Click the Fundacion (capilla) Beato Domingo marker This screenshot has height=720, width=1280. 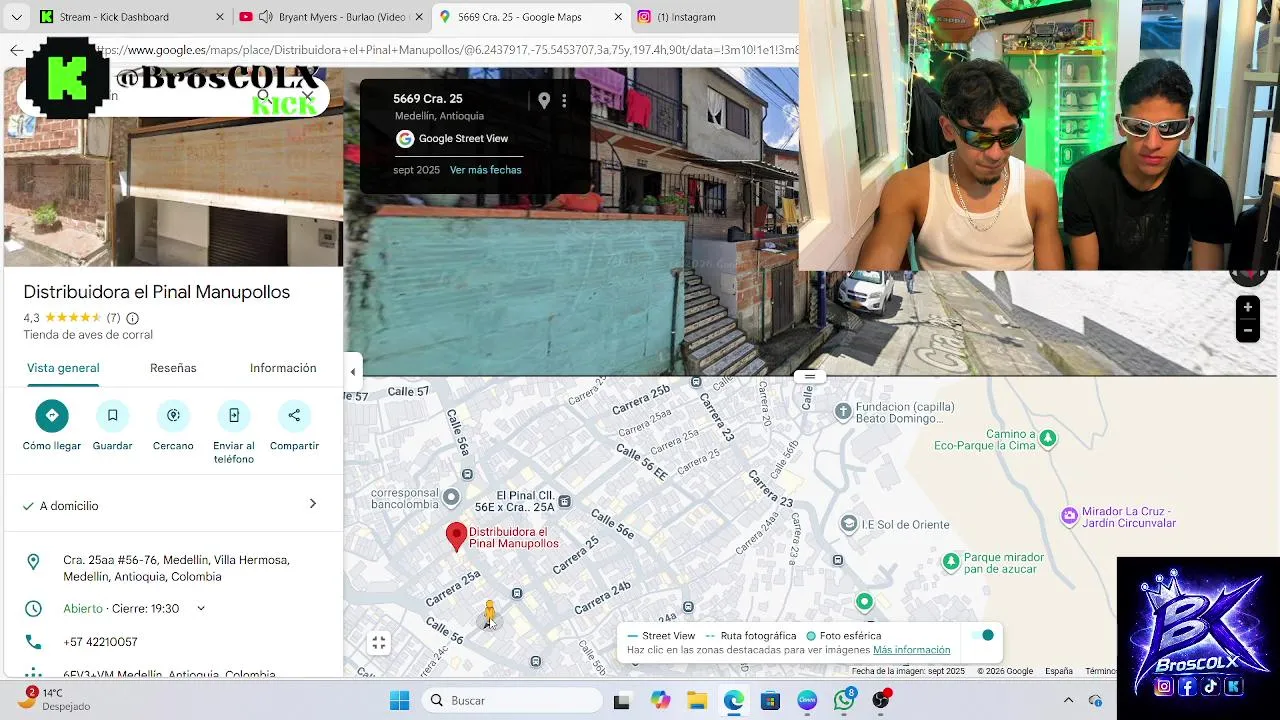coord(843,410)
